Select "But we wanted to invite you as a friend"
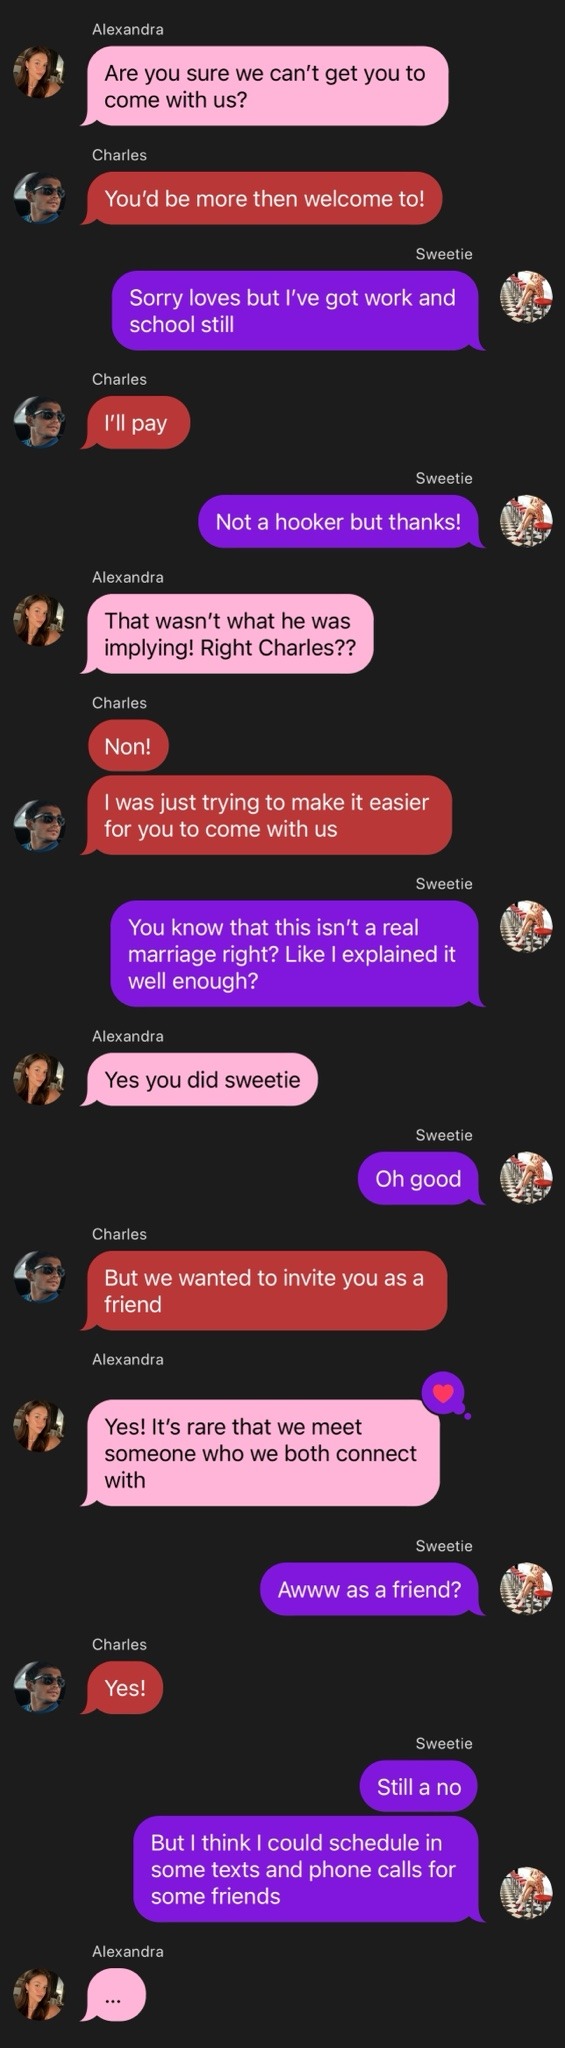The width and height of the screenshot is (565, 2048). pyautogui.click(x=265, y=1290)
